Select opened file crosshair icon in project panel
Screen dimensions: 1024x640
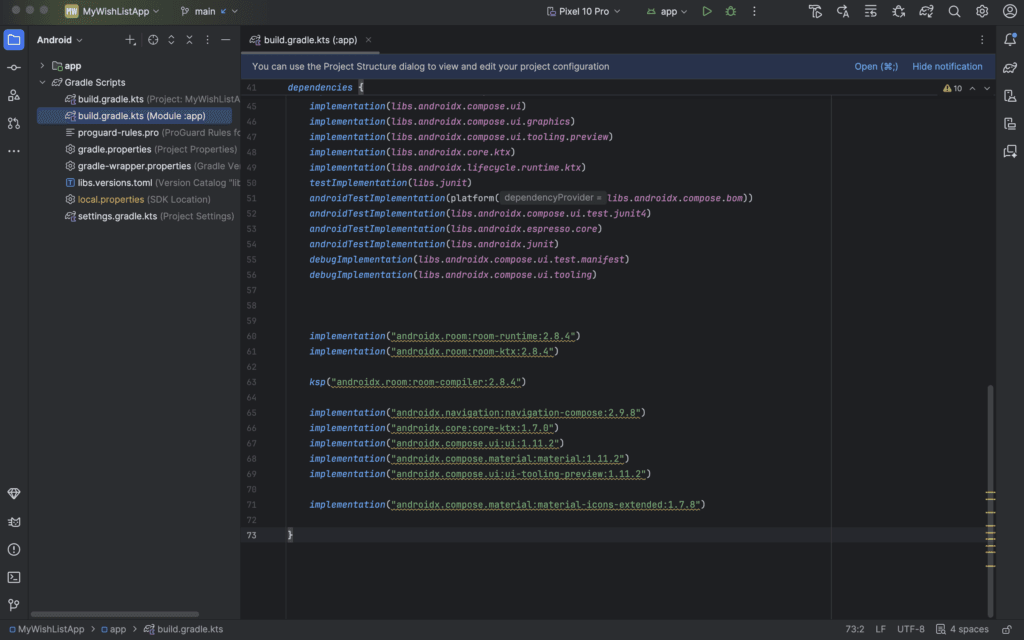tap(153, 40)
